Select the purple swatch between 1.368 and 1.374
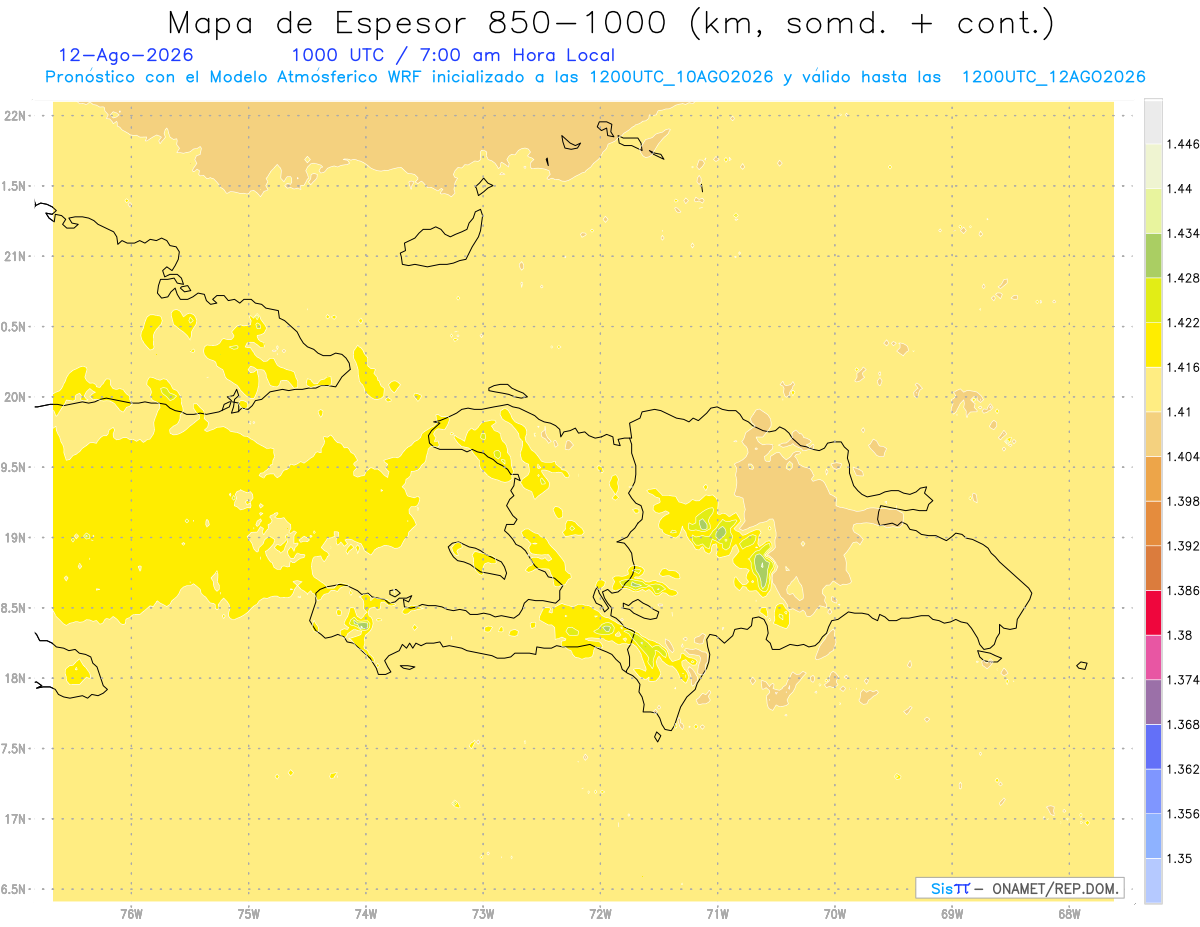 coord(1153,702)
